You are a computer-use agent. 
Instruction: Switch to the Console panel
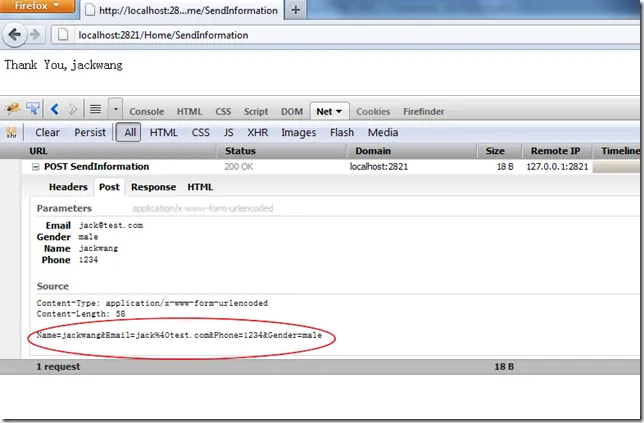(147, 112)
